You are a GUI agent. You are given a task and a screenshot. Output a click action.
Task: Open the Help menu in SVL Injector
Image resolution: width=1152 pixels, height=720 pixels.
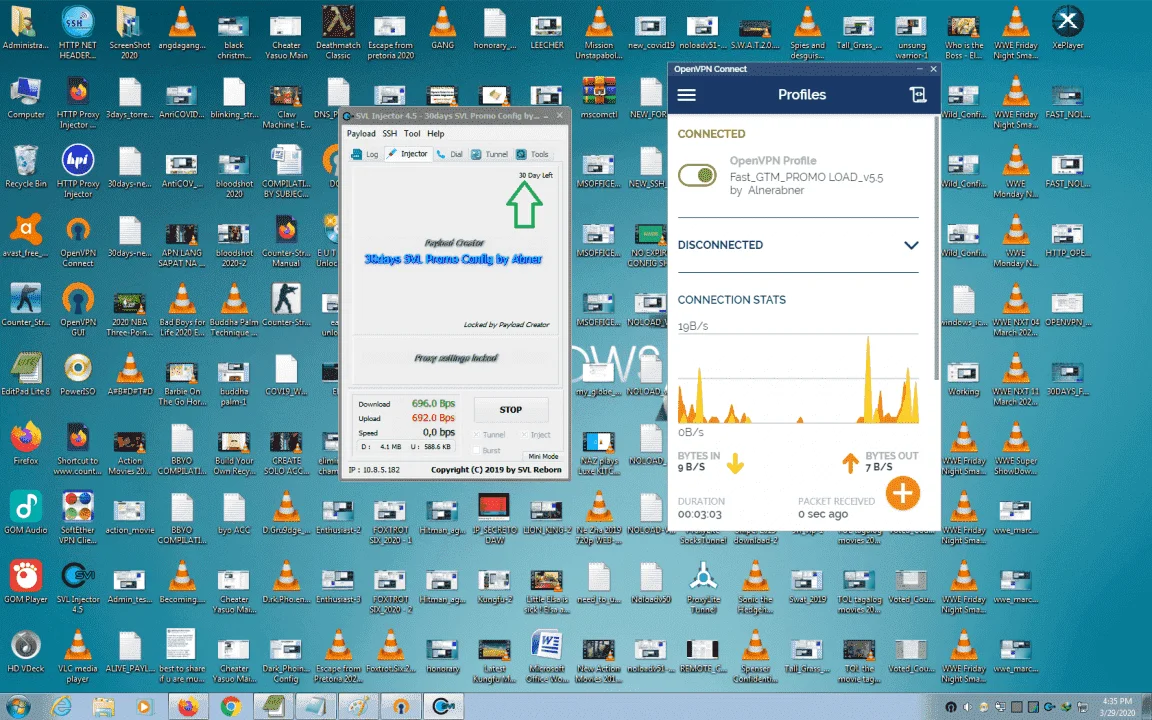[436, 134]
